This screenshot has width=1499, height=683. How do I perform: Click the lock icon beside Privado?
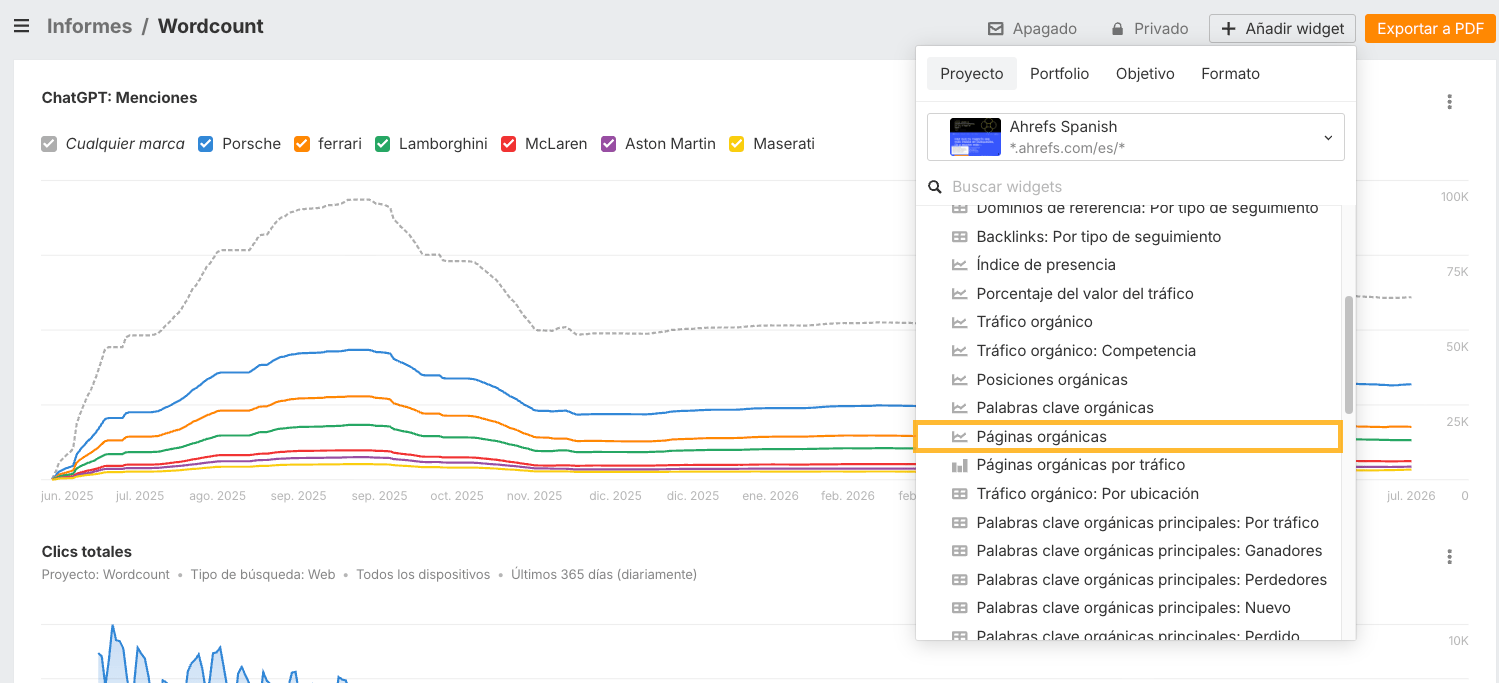pyautogui.click(x=1117, y=29)
